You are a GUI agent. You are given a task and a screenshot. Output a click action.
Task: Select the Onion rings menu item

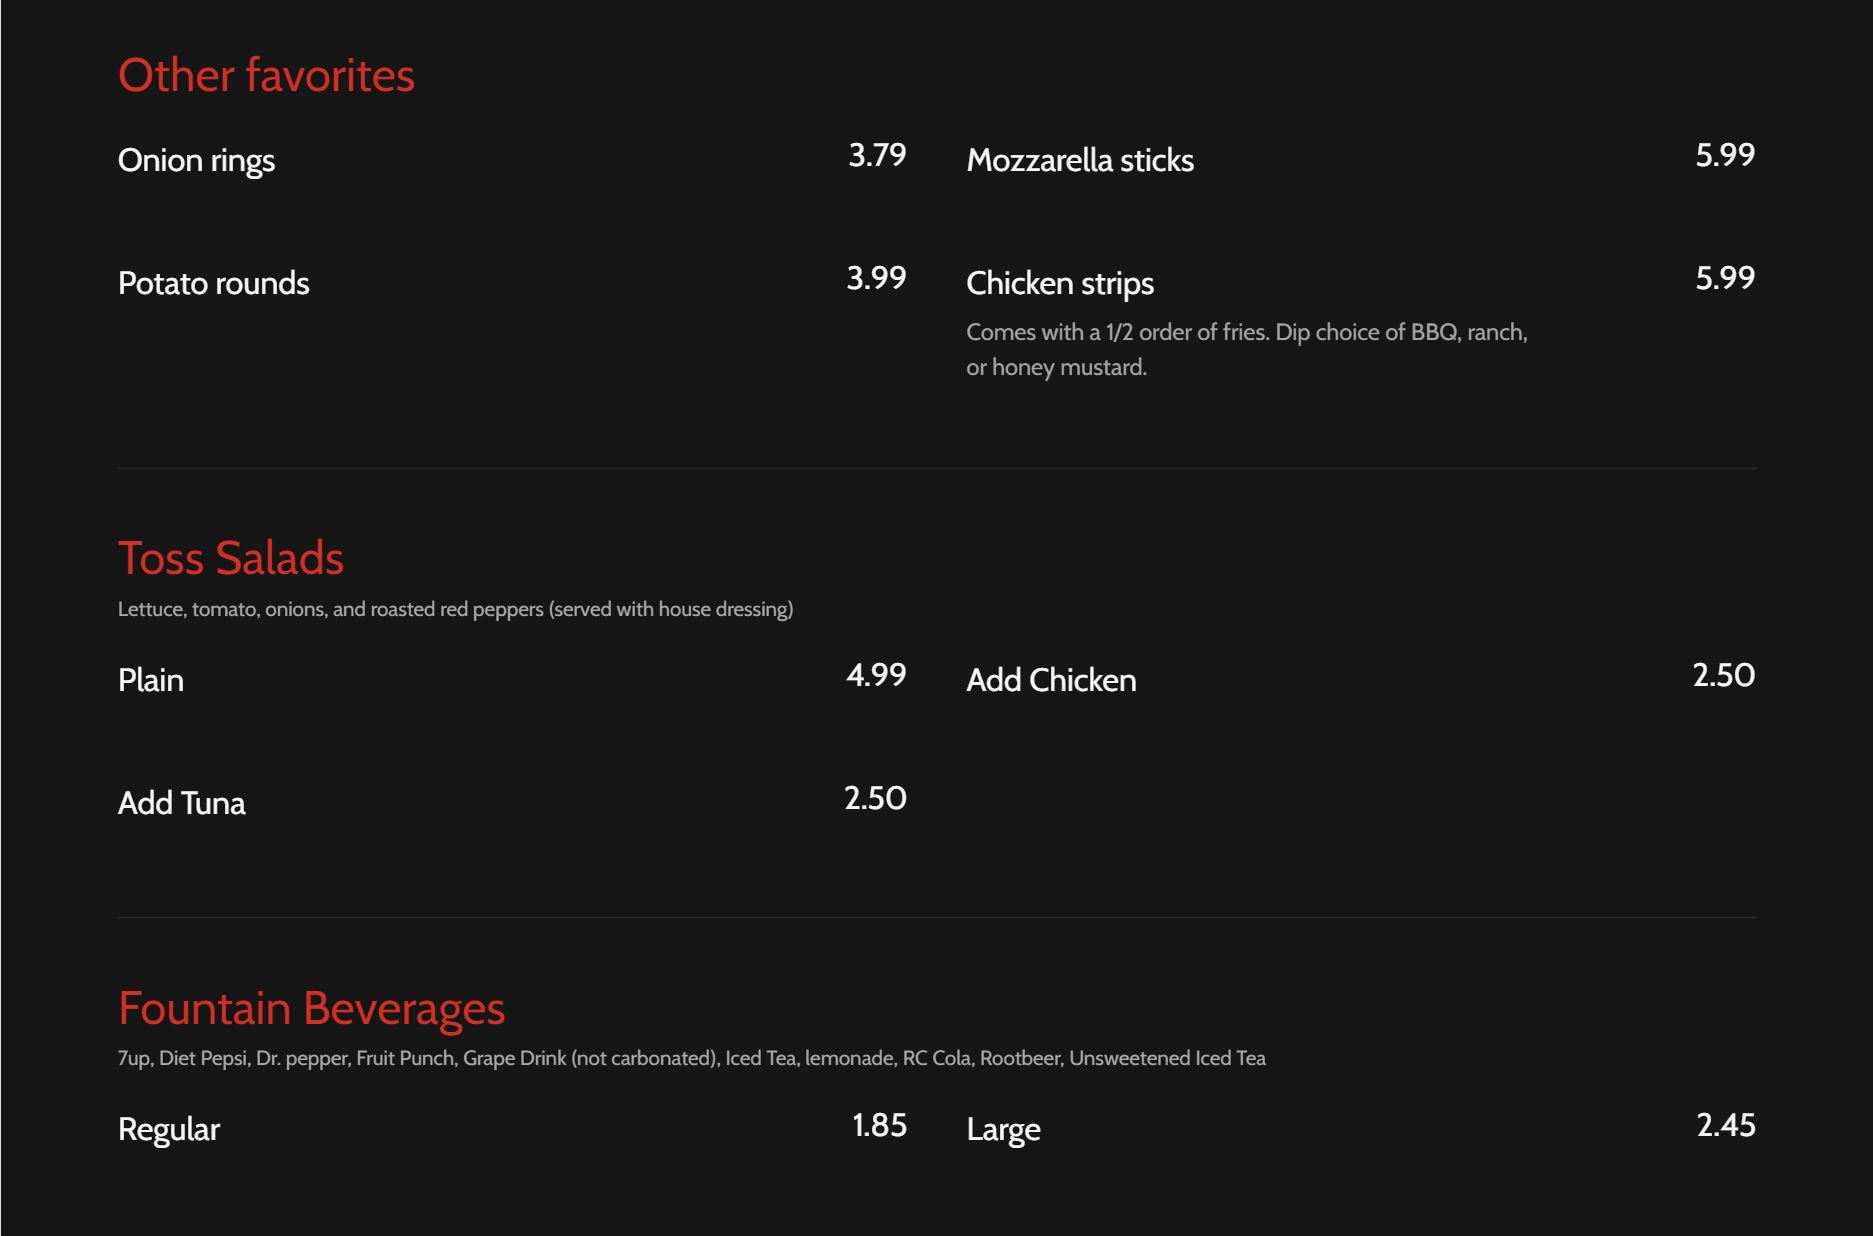(x=196, y=161)
